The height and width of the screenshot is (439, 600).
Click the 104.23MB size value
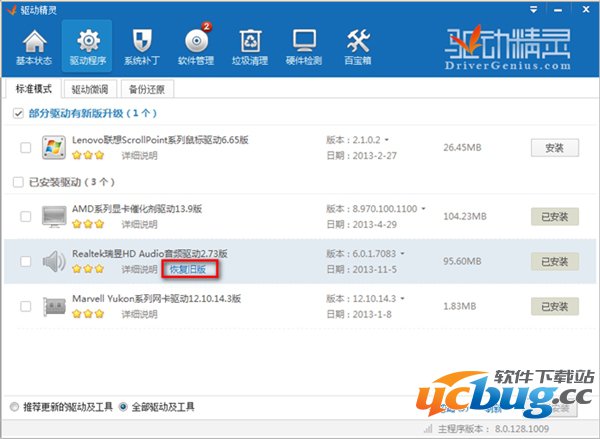pos(465,216)
